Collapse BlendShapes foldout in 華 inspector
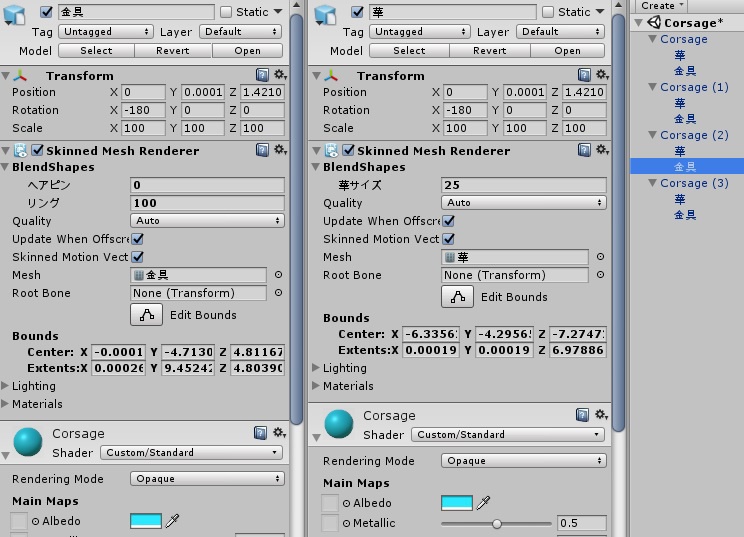 tap(316, 167)
